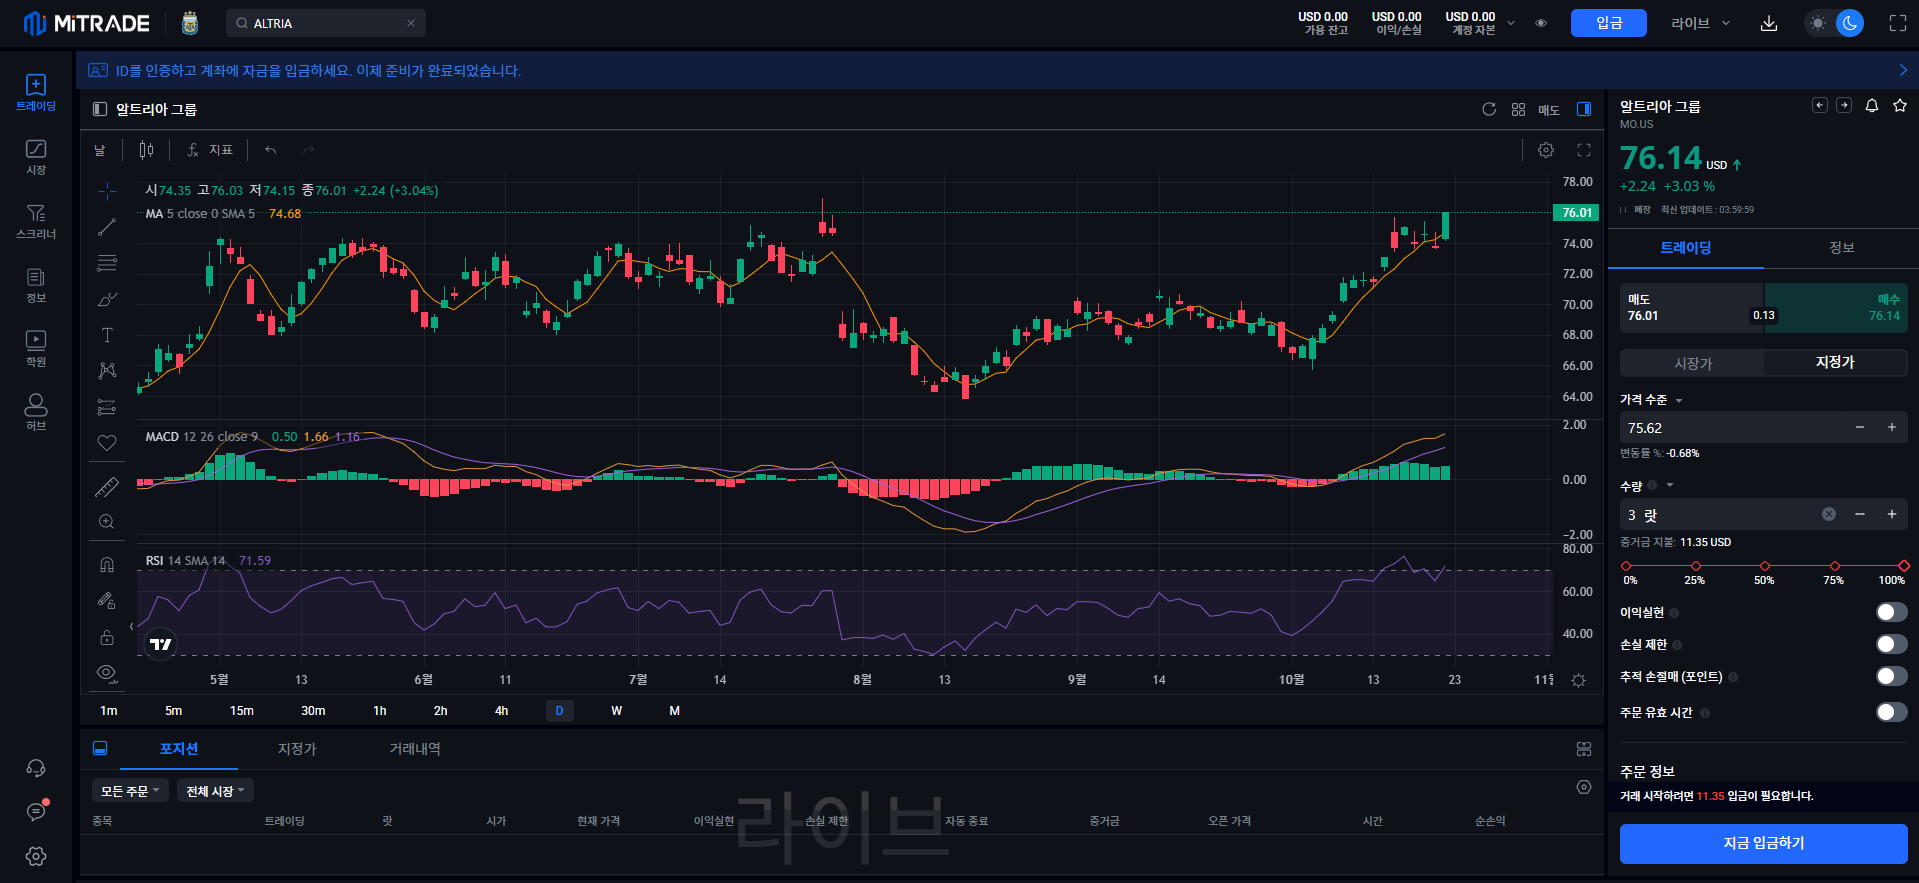Switch to the Info (정보) tab
The height and width of the screenshot is (883, 1919).
pos(1841,247)
